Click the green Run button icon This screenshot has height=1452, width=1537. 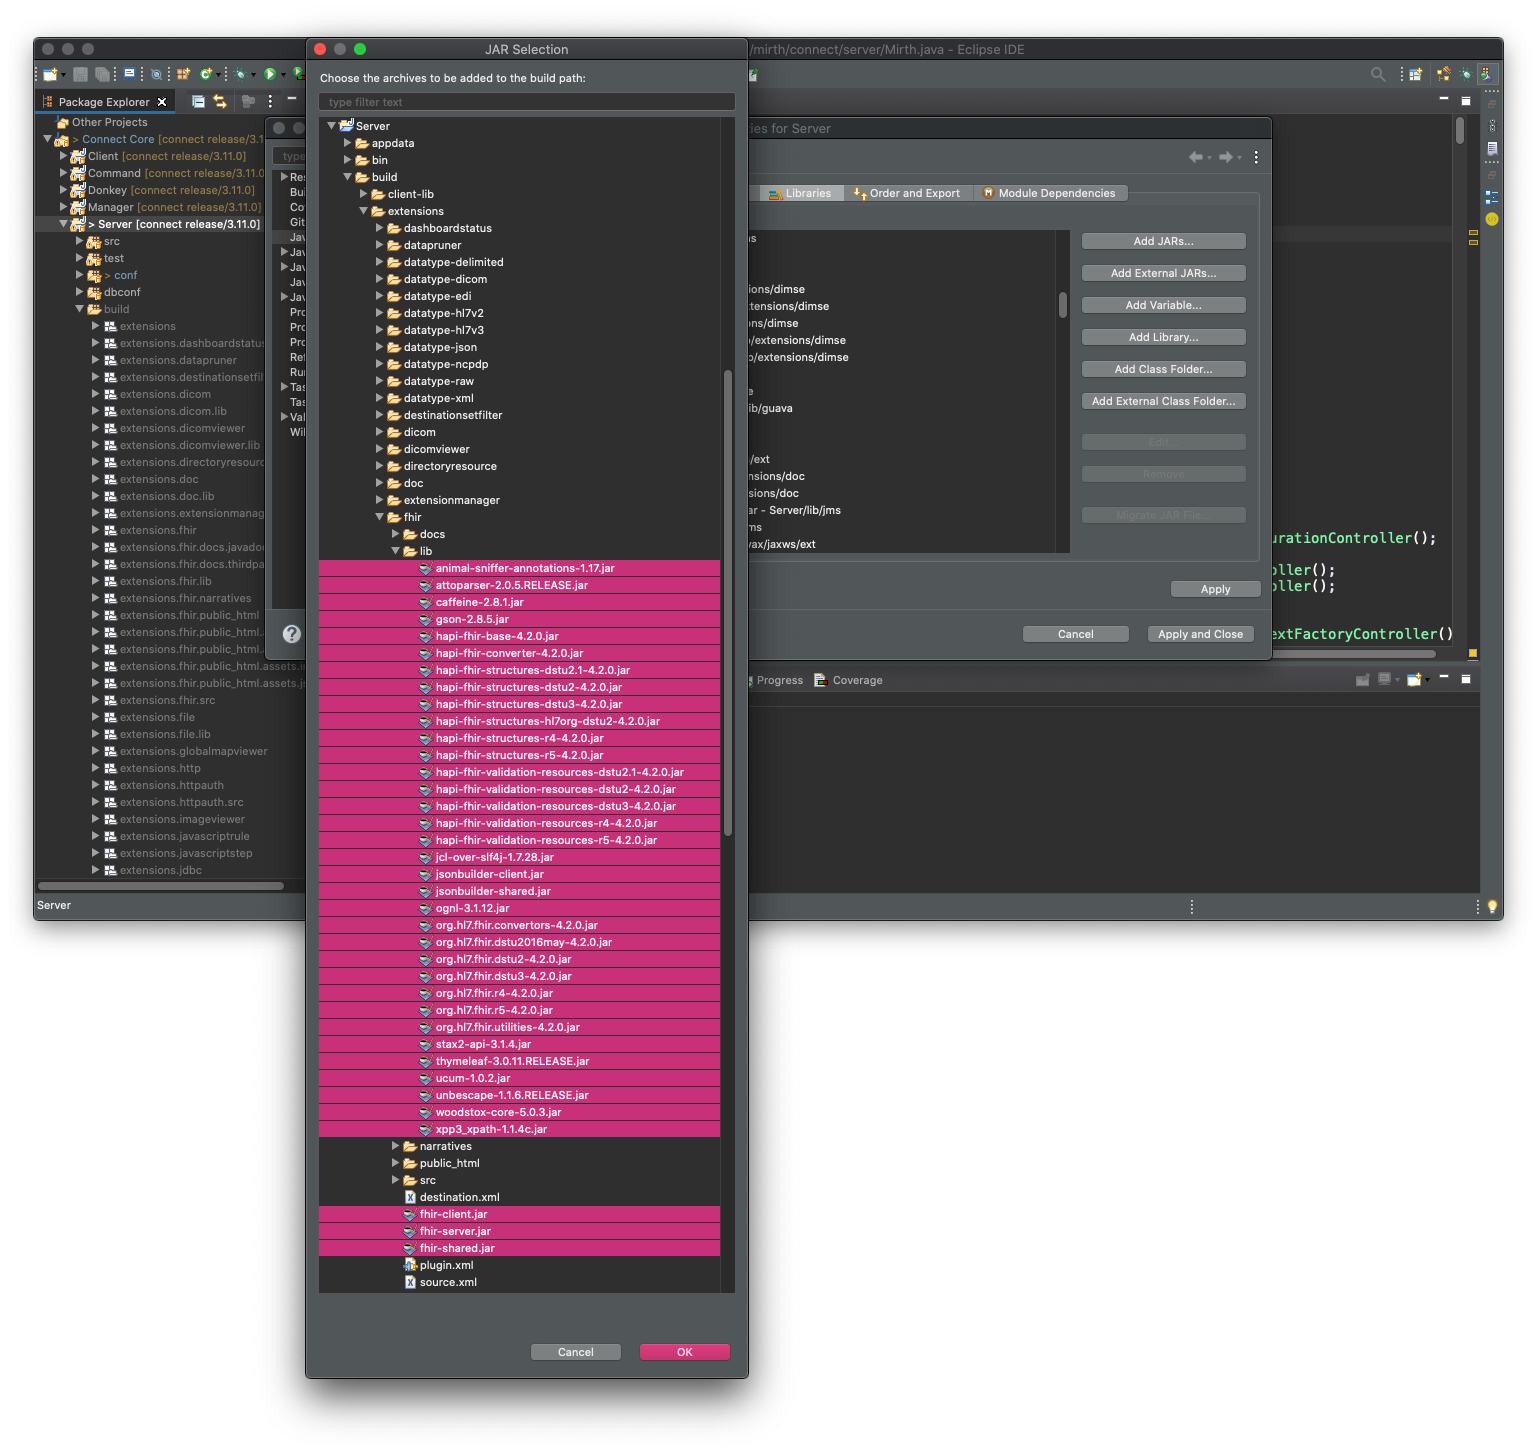269,74
